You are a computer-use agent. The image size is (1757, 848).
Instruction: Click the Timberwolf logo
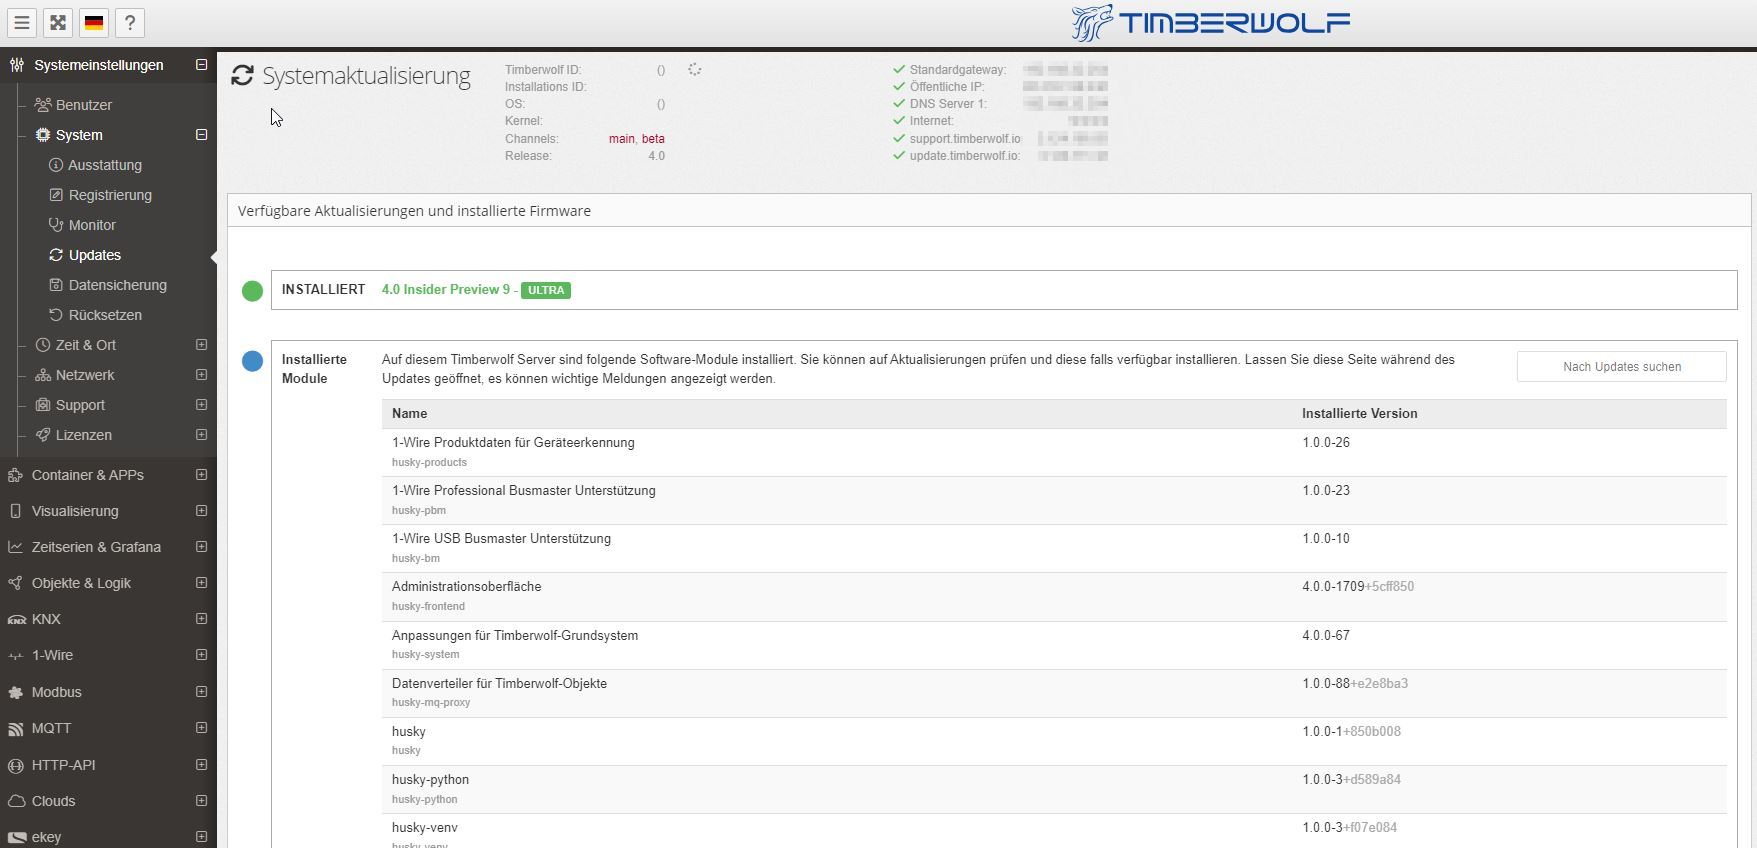pyautogui.click(x=1210, y=22)
